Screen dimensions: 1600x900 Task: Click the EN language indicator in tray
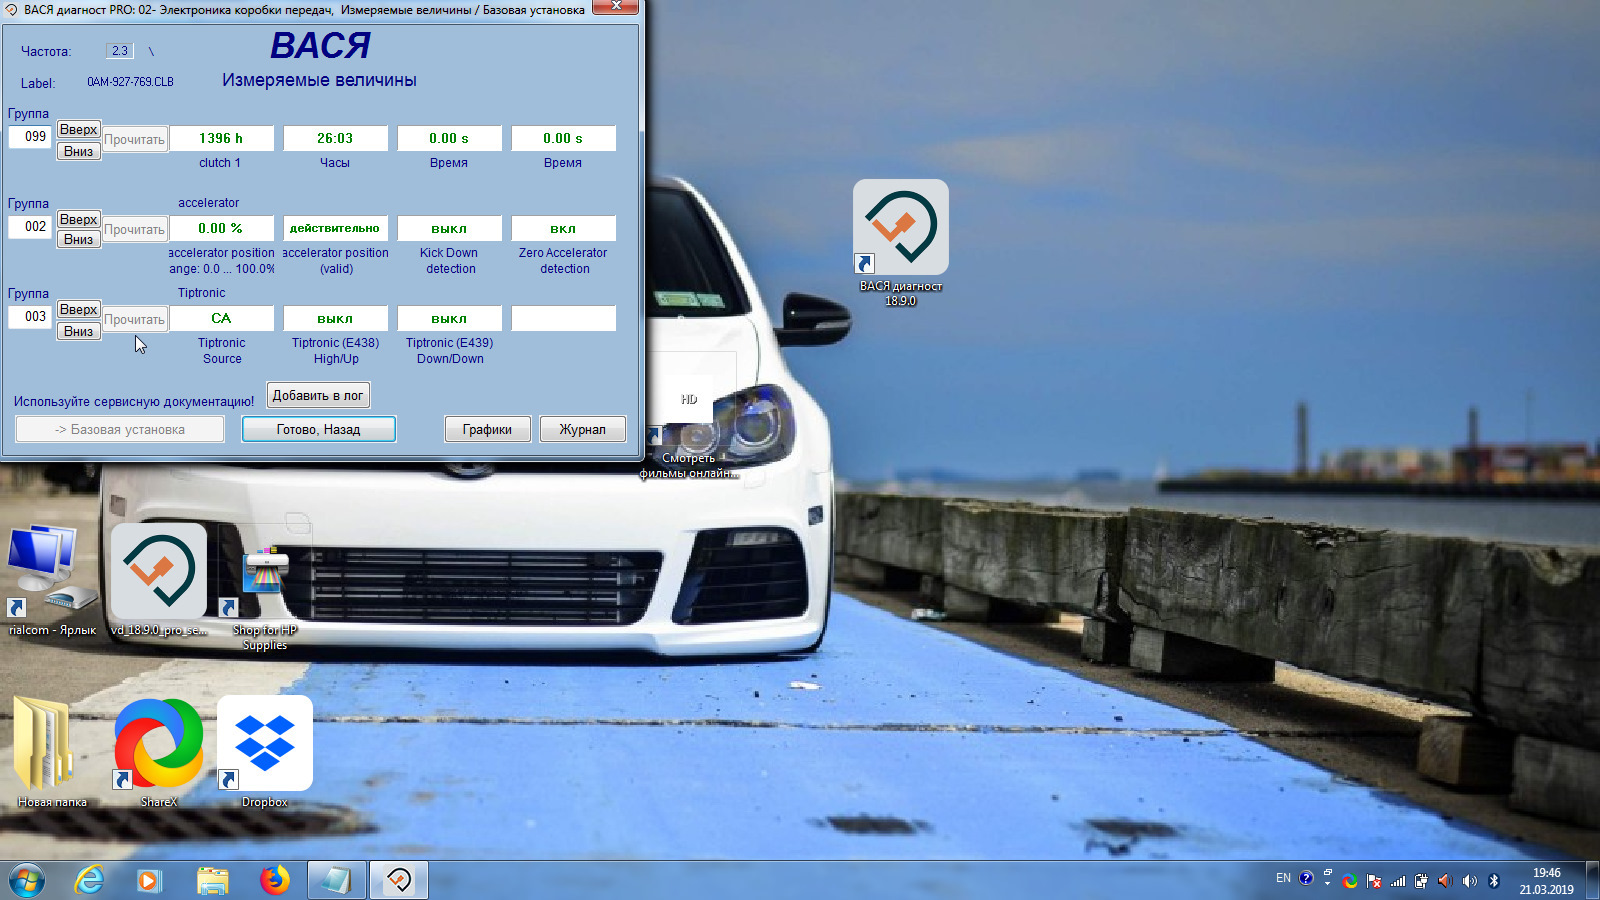(x=1283, y=878)
